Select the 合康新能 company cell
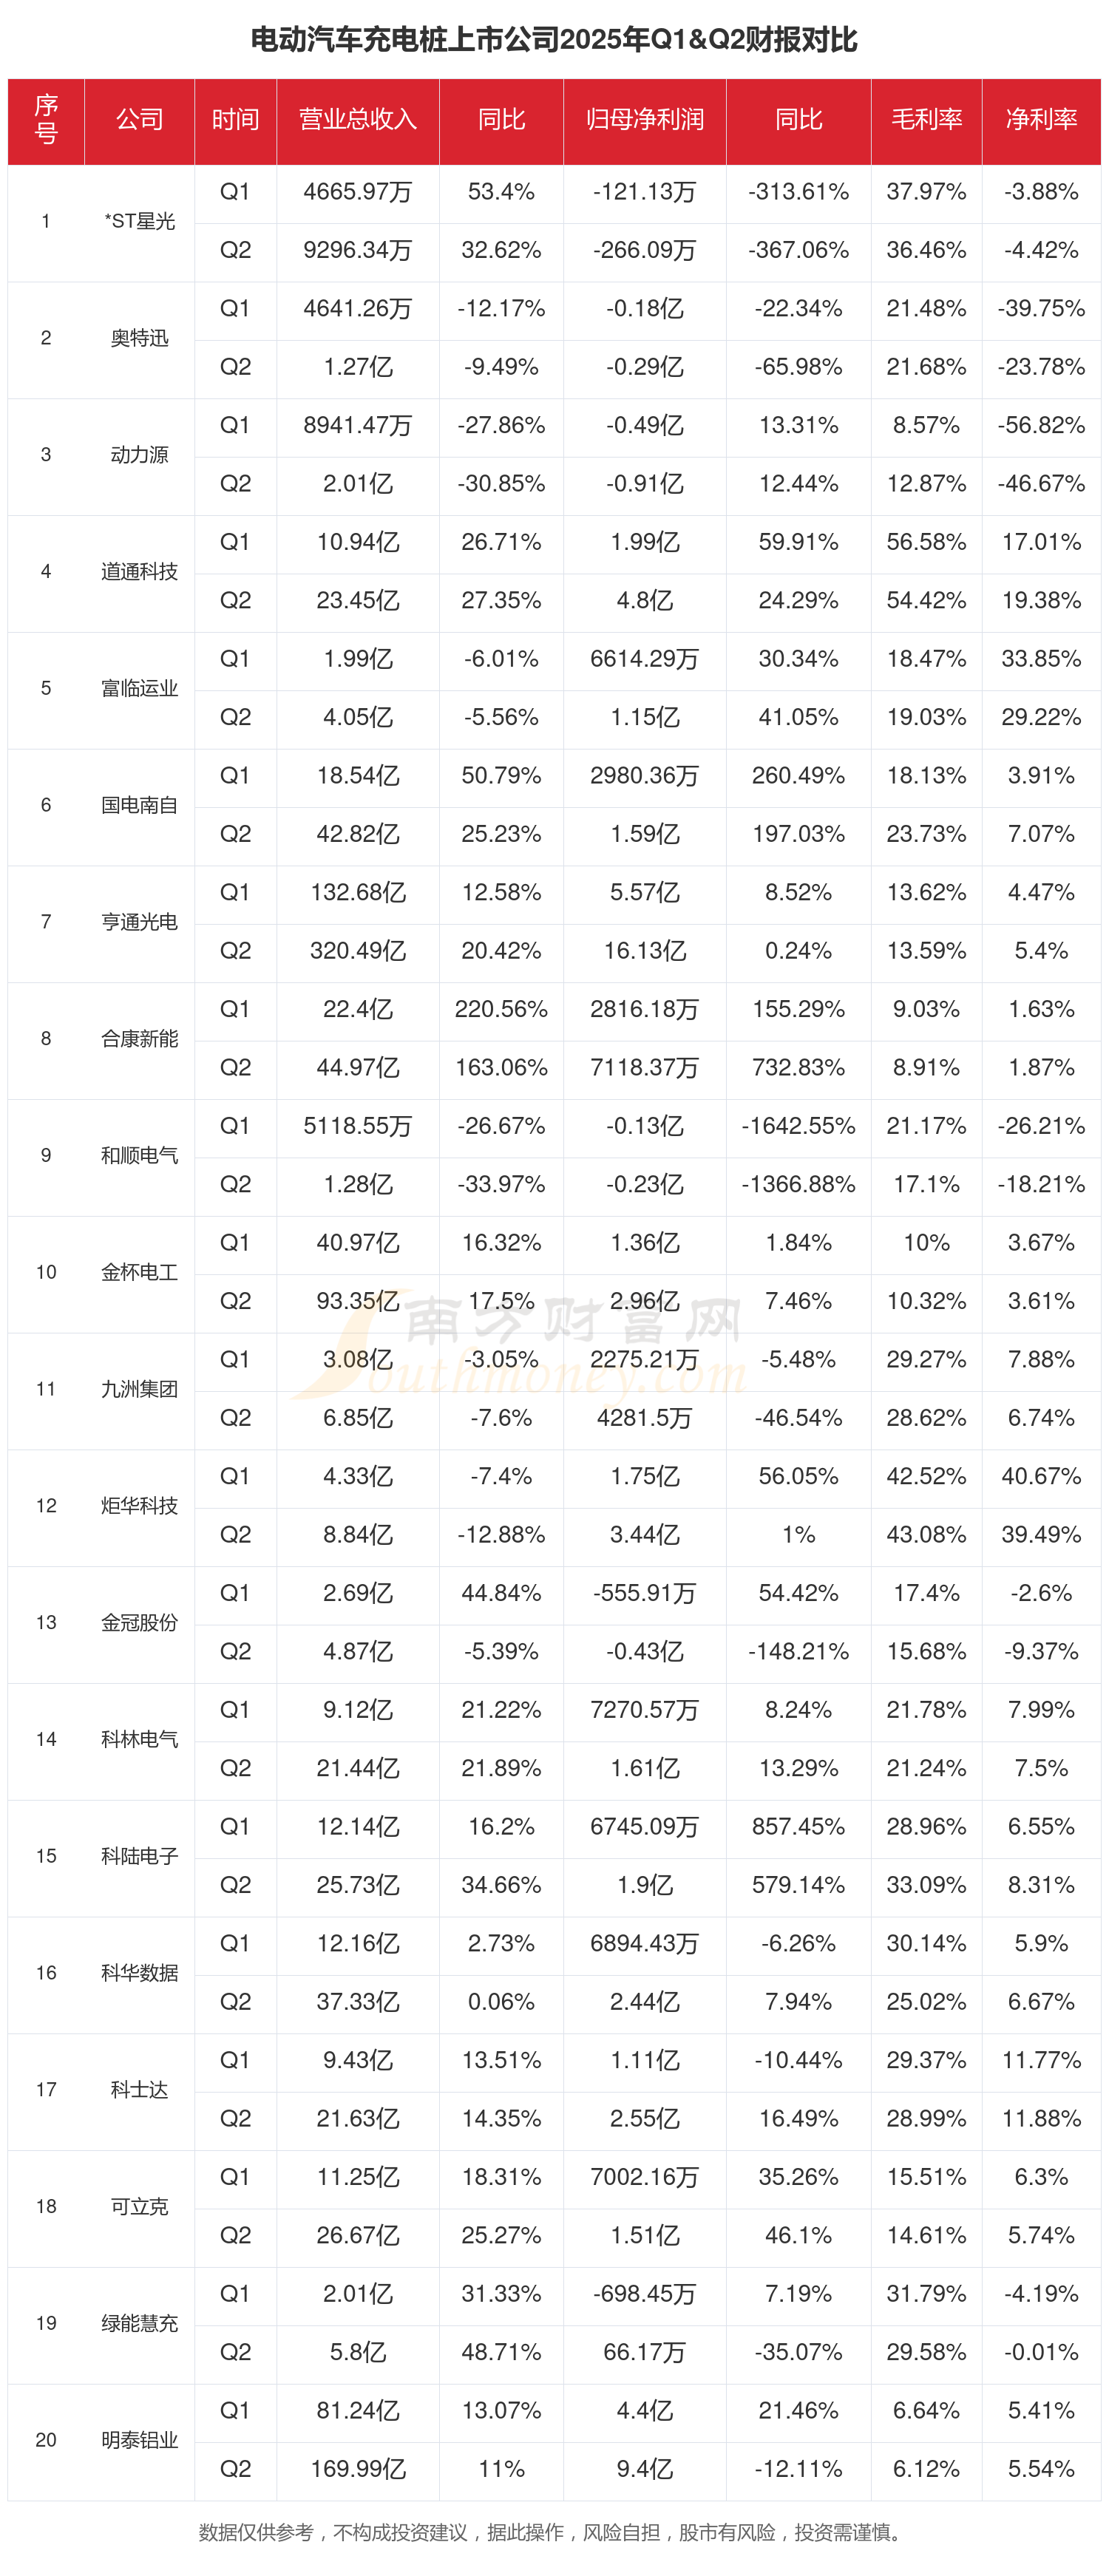1109x2576 pixels. click(x=139, y=1038)
